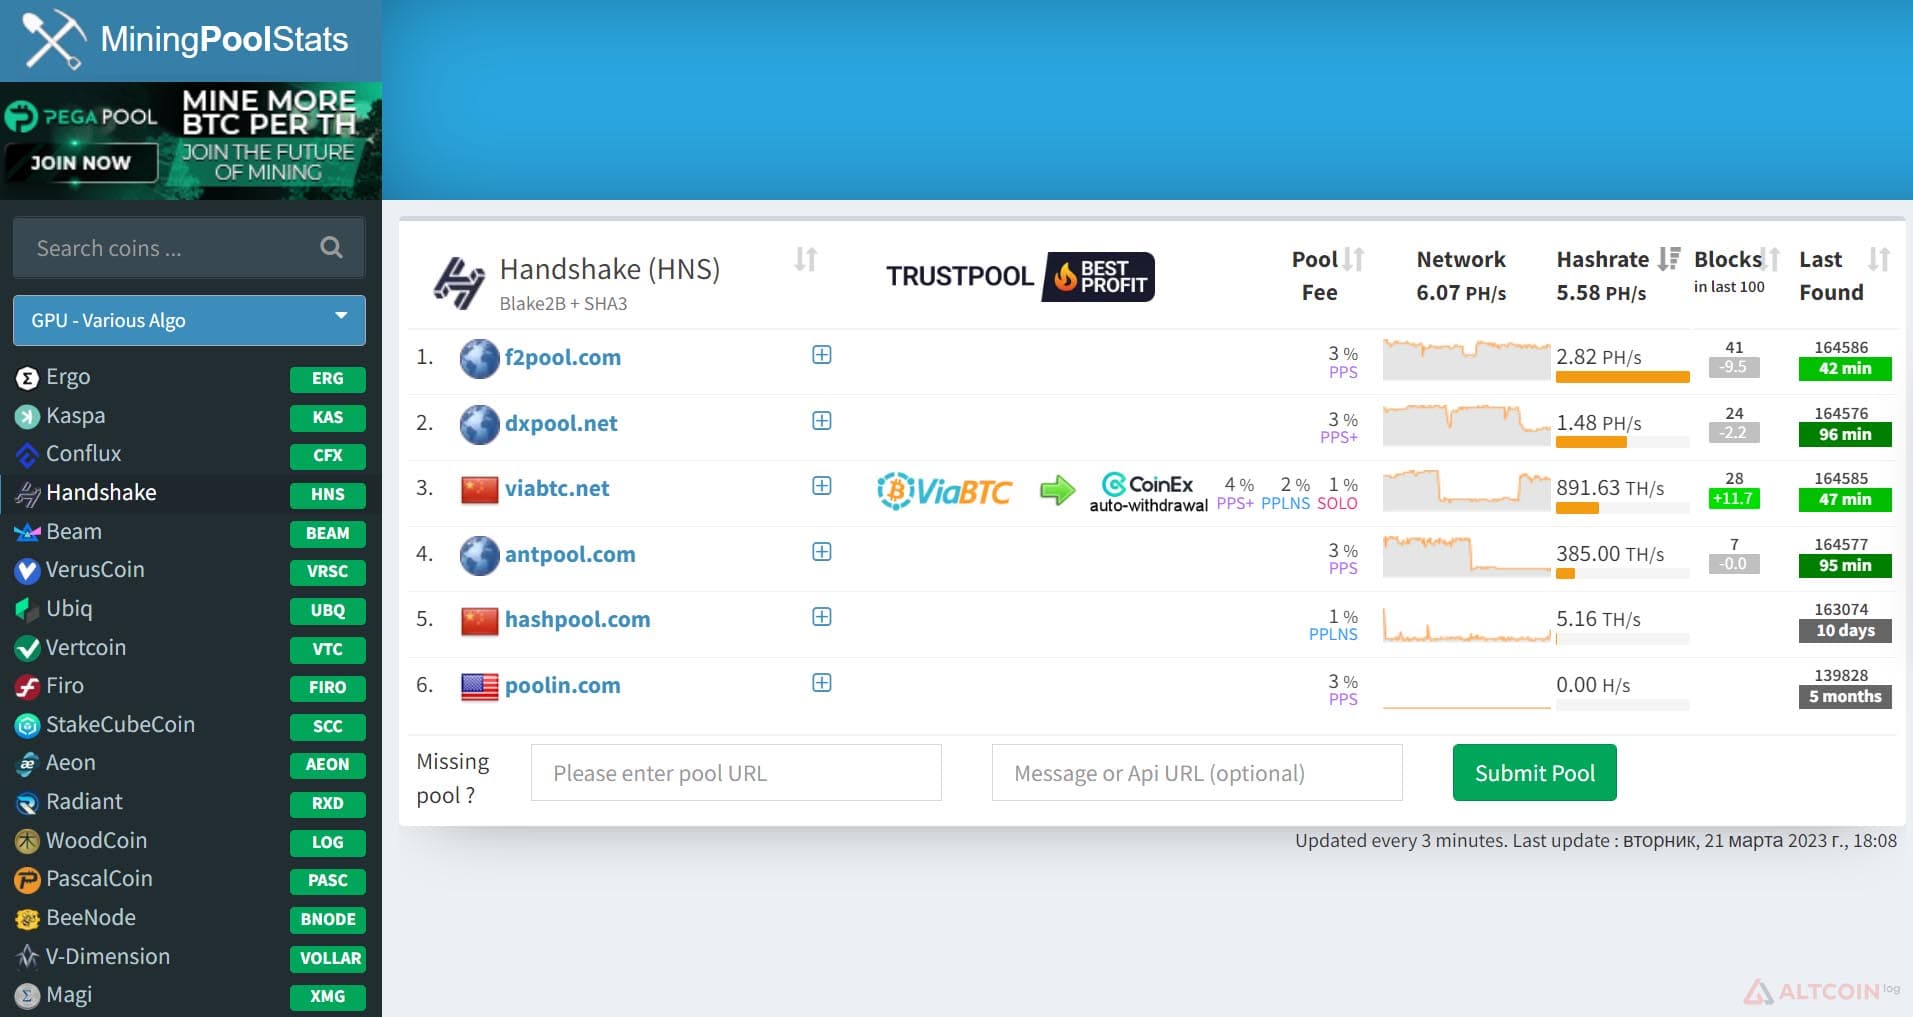Click the MiningPoolStats pickaxe logo
This screenshot has width=1913, height=1017.
pos(54,39)
